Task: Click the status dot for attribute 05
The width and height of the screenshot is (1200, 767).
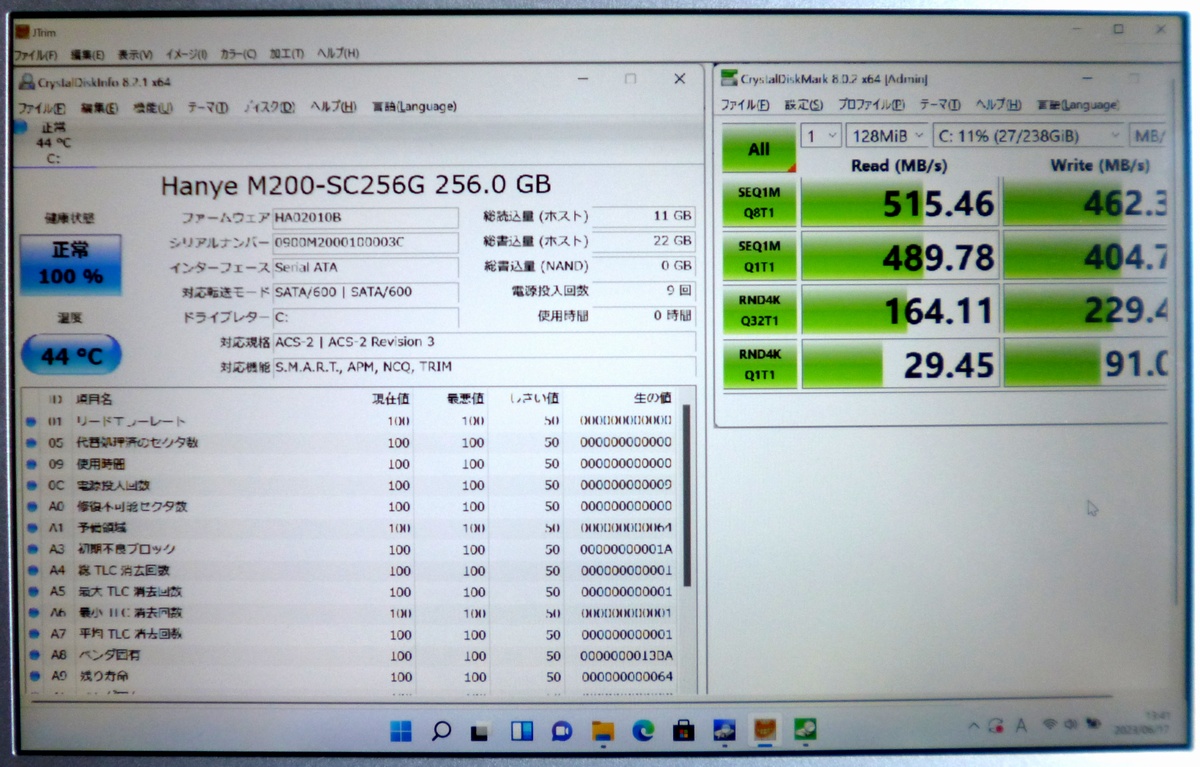Action: [33, 443]
